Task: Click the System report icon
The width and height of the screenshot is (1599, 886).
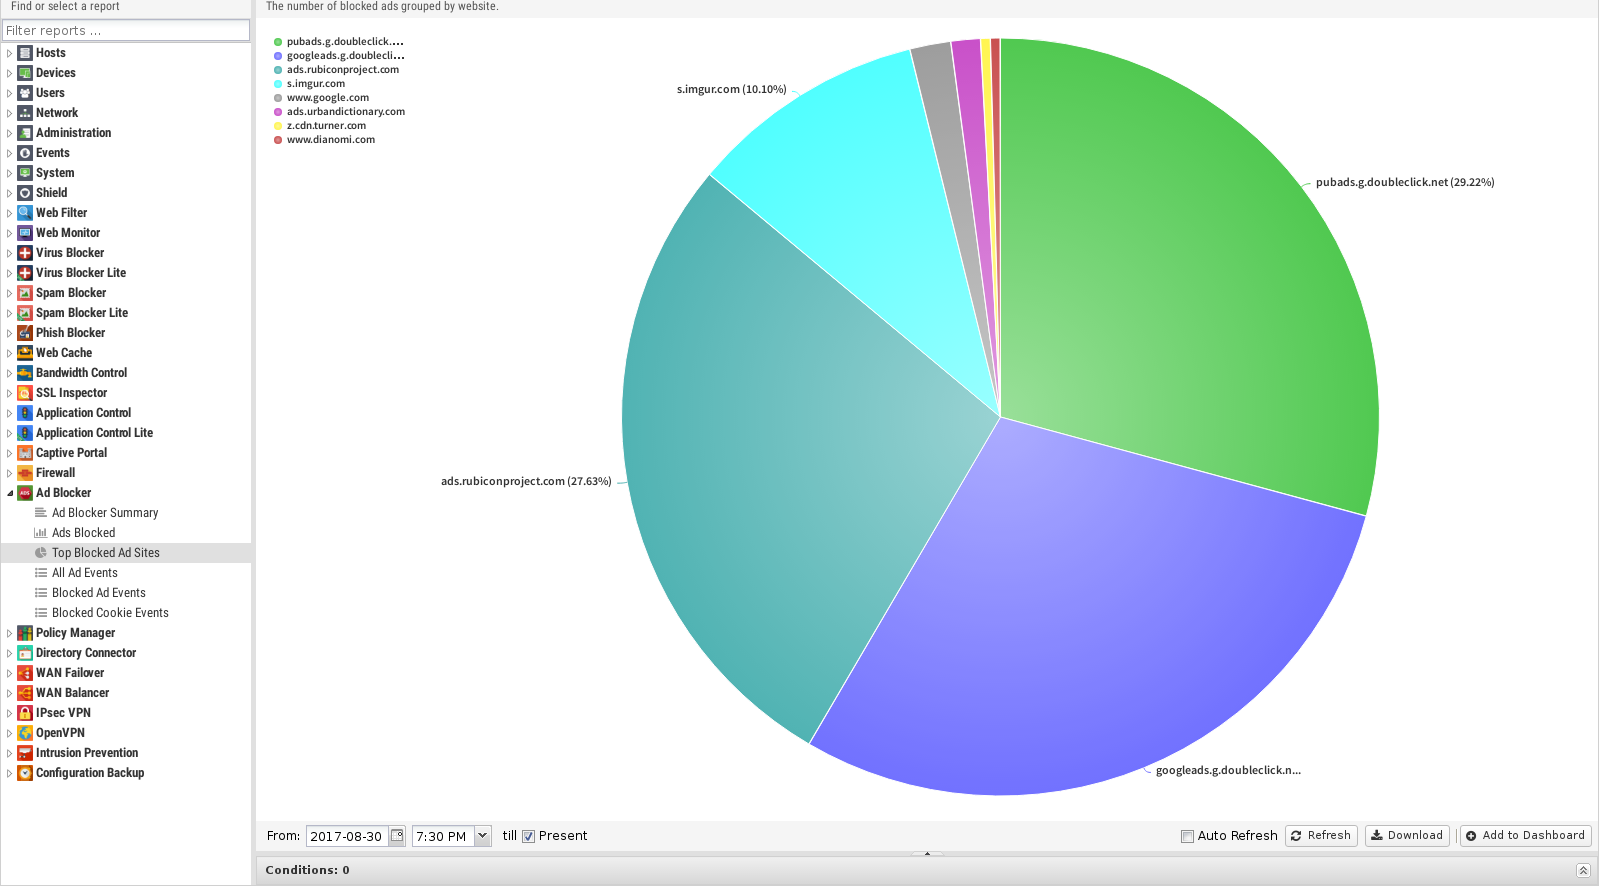Action: tap(25, 173)
